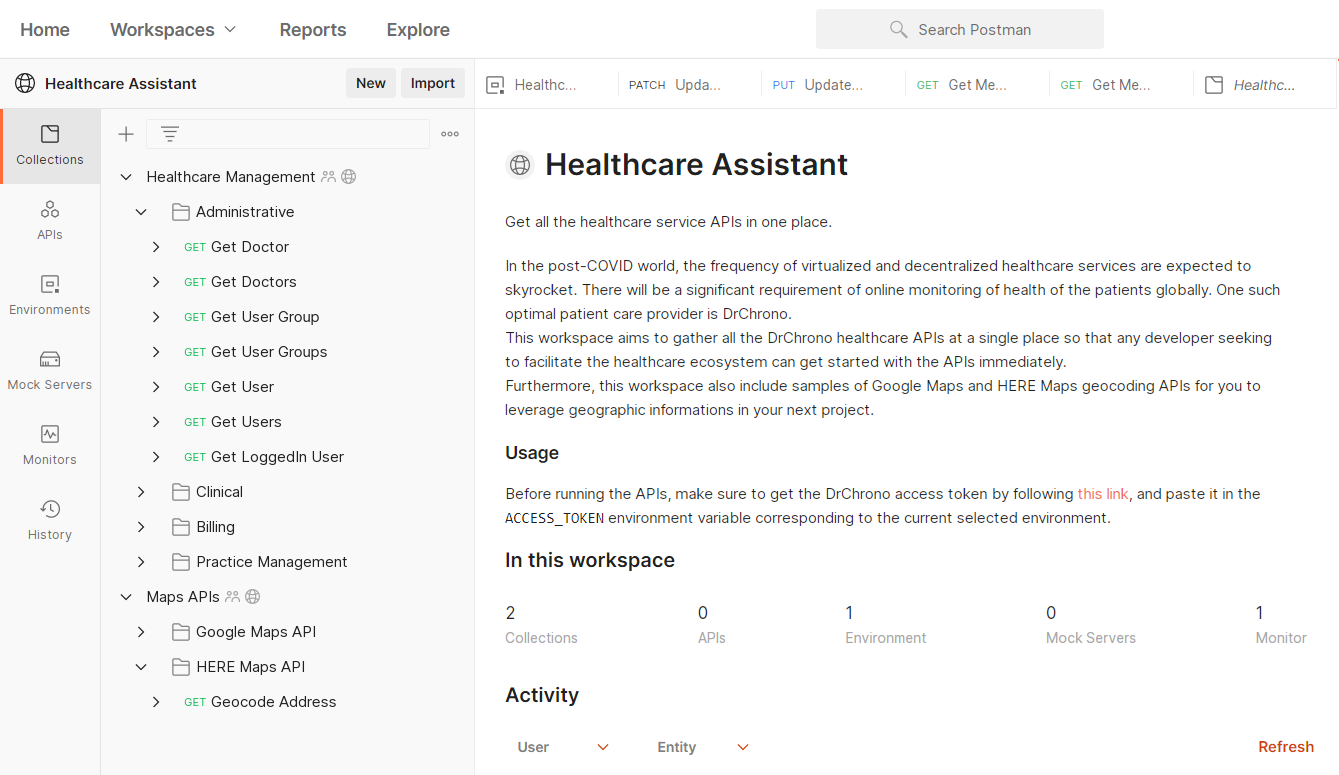The image size is (1339, 775).
Task: Click the New button
Action: pos(371,83)
